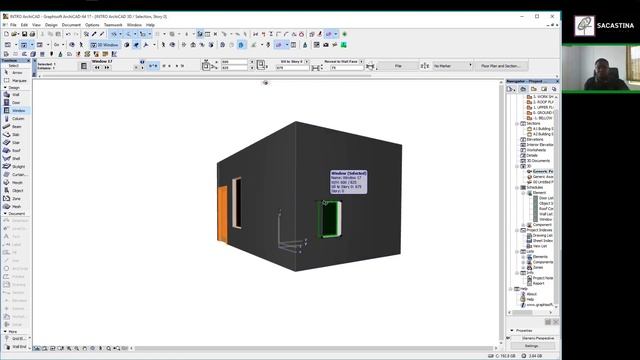Collapse the Sections node in Navigator
Viewport: 640px width, 360px height.
click(x=517, y=123)
